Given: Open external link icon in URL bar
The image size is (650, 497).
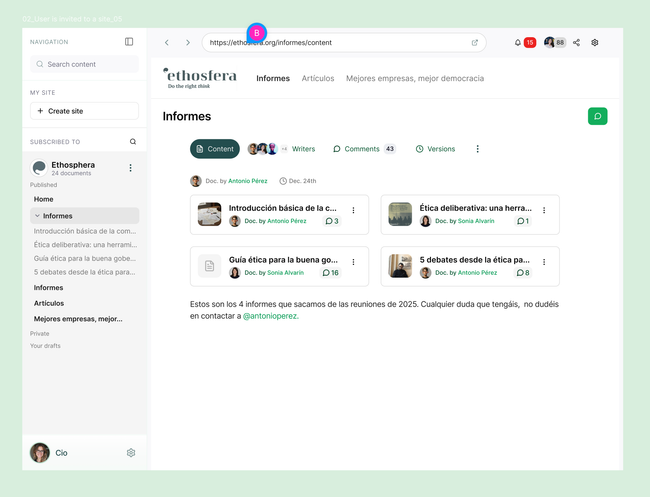Looking at the screenshot, I should point(475,43).
